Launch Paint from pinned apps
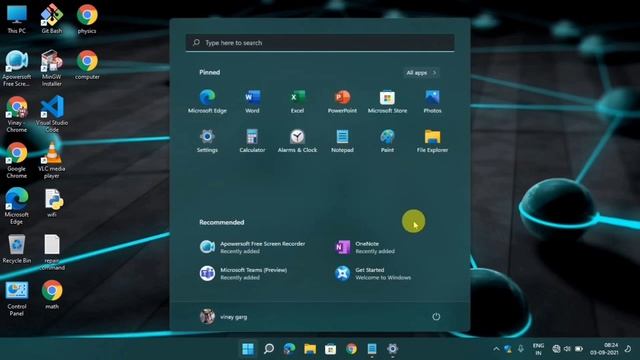 click(387, 141)
